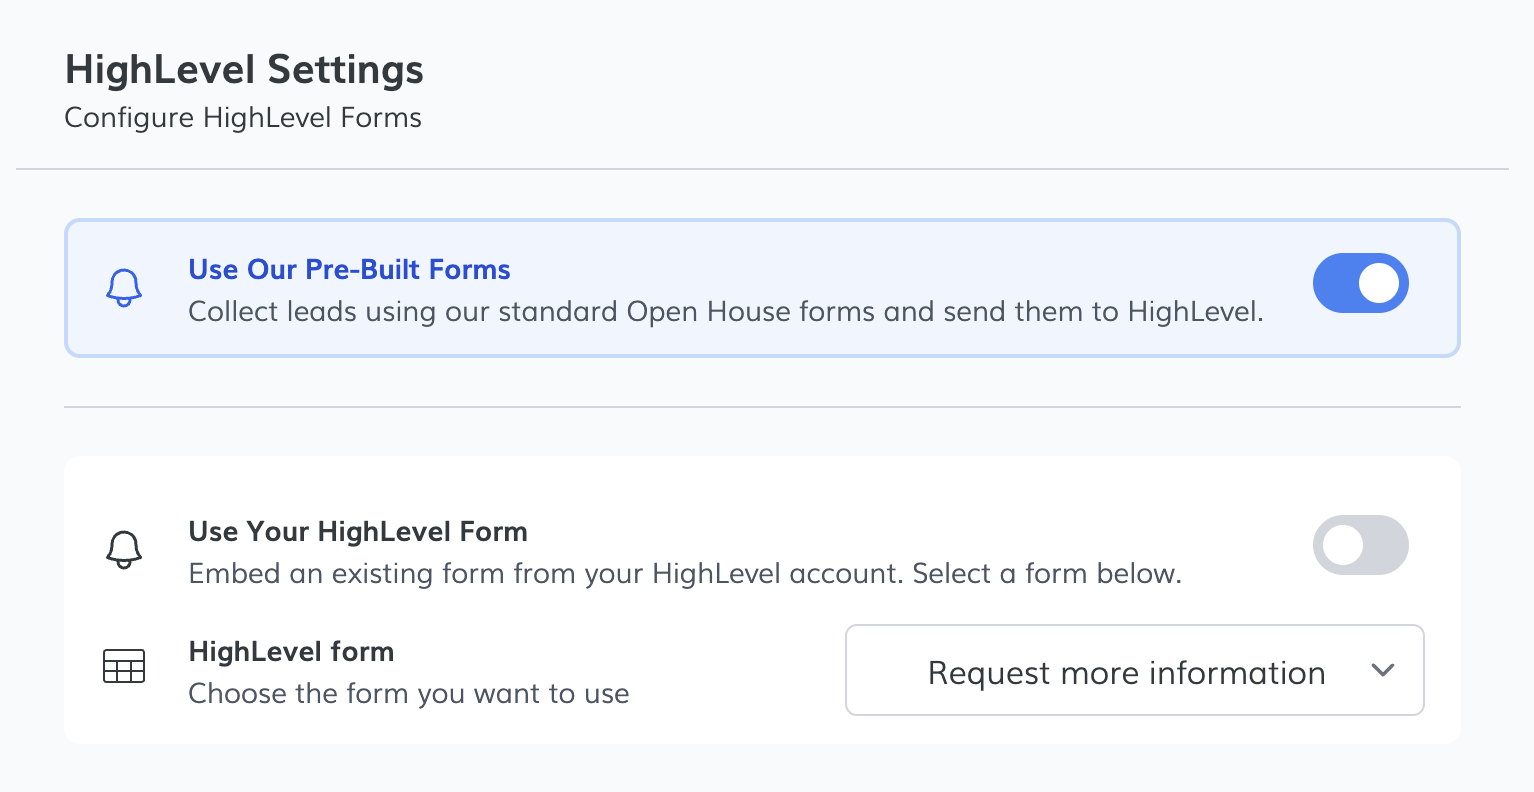The width and height of the screenshot is (1534, 792).
Task: Click the white knob of the gray toggle
Action: pos(1342,545)
